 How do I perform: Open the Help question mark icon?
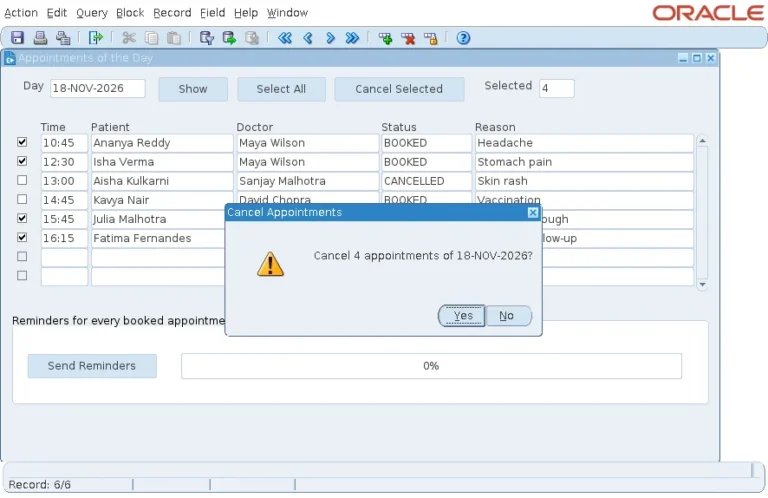click(x=463, y=38)
